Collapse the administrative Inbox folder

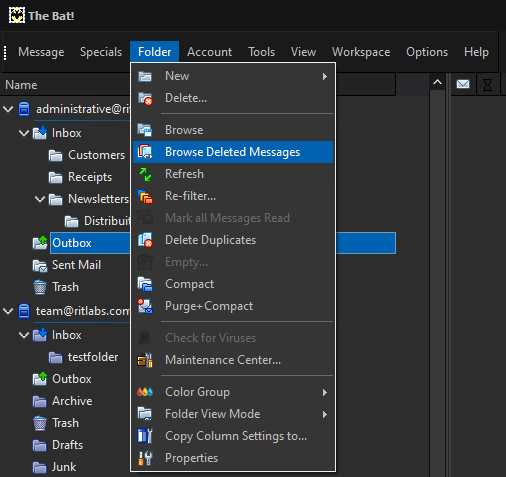[x=24, y=133]
